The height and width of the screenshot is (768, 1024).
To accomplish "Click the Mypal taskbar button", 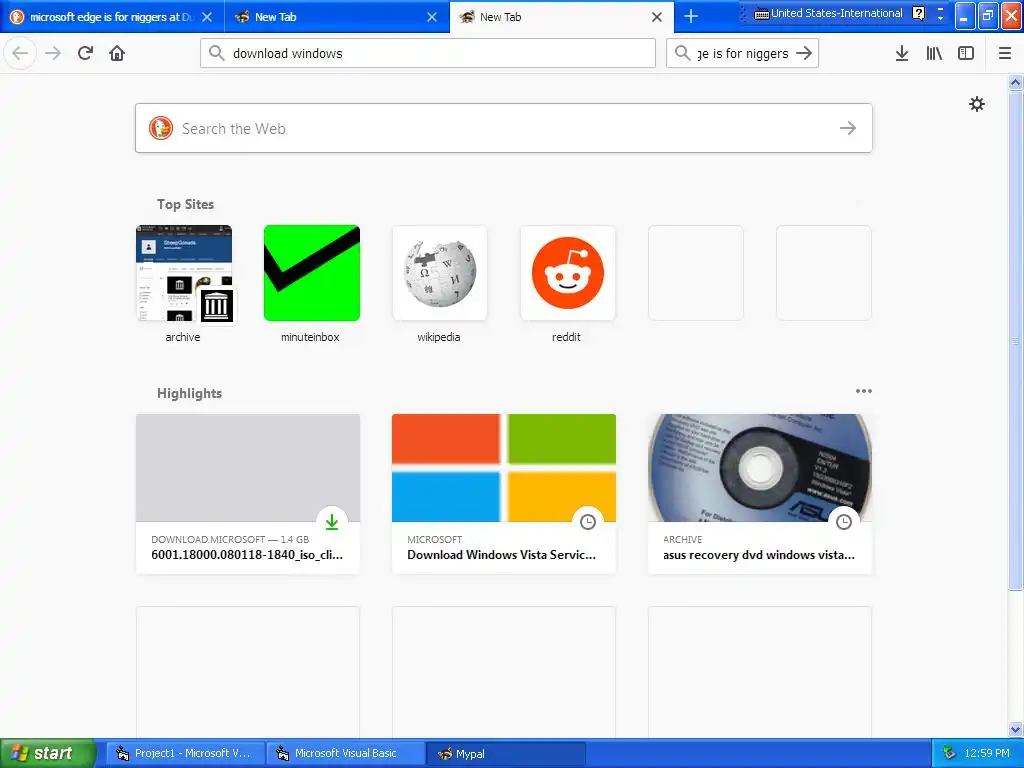I will [x=506, y=754].
